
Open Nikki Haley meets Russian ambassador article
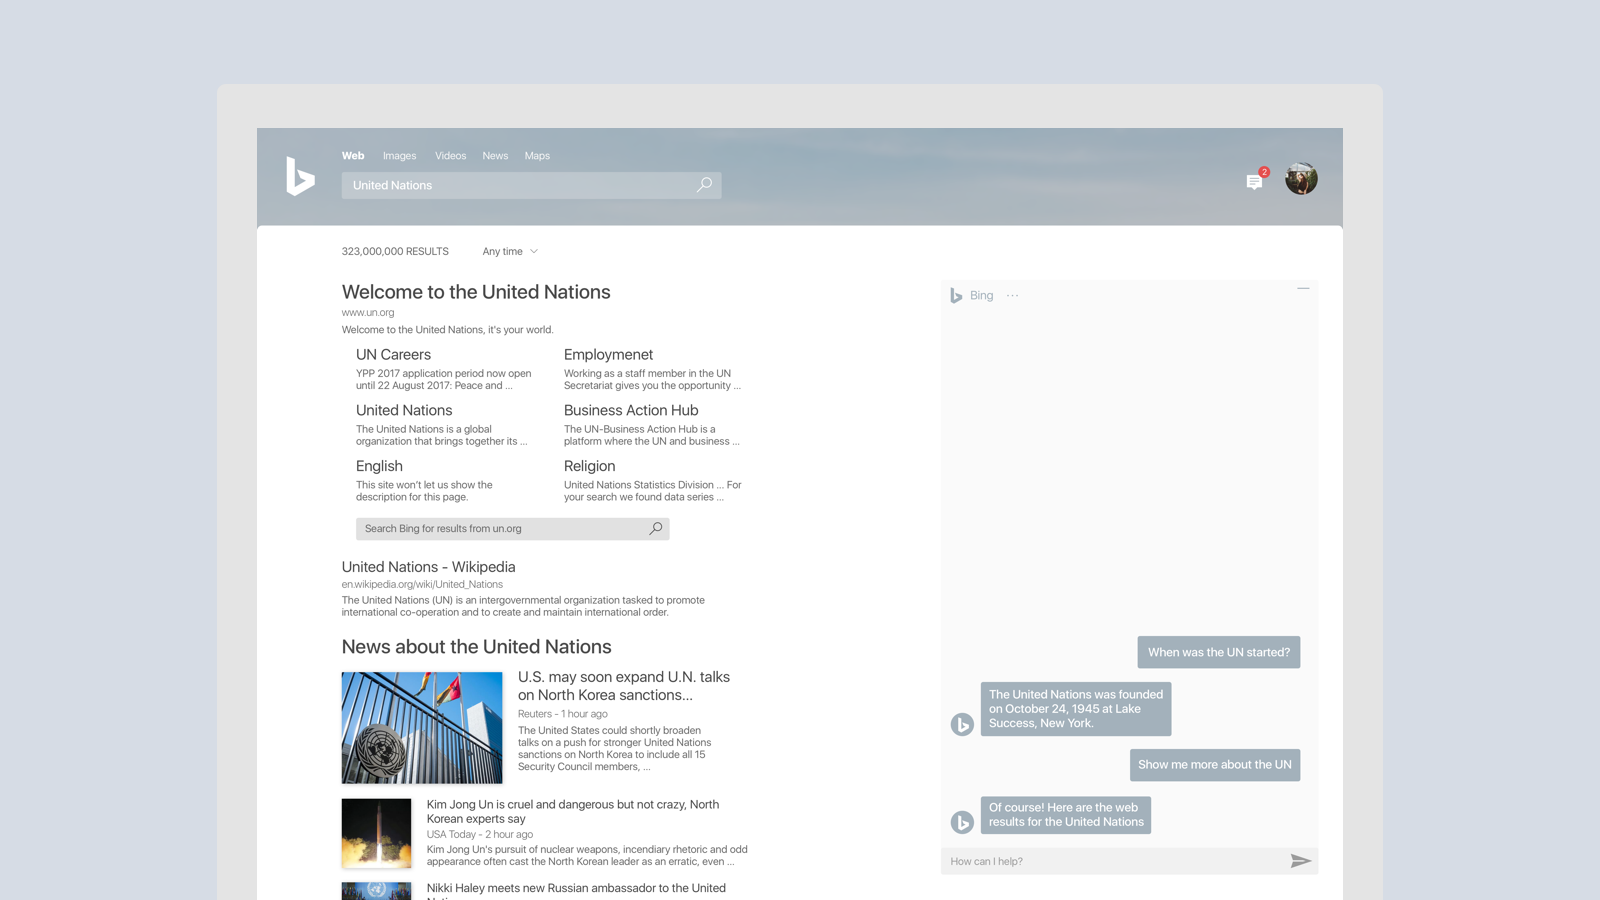(x=576, y=889)
